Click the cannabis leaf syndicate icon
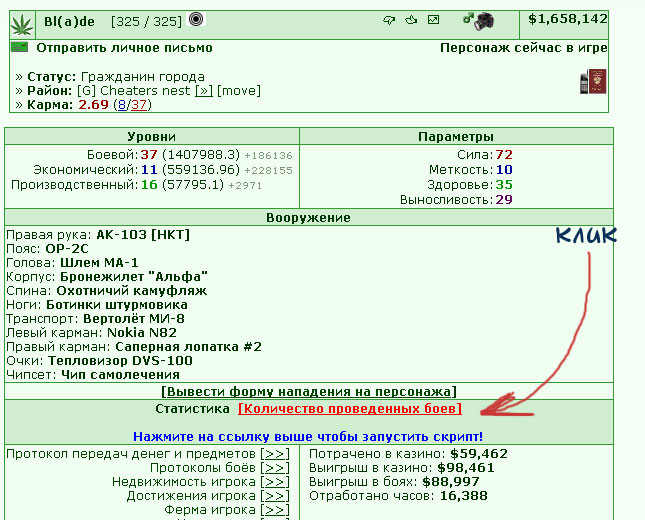Screen dimensions: 645x520 tap(22, 25)
